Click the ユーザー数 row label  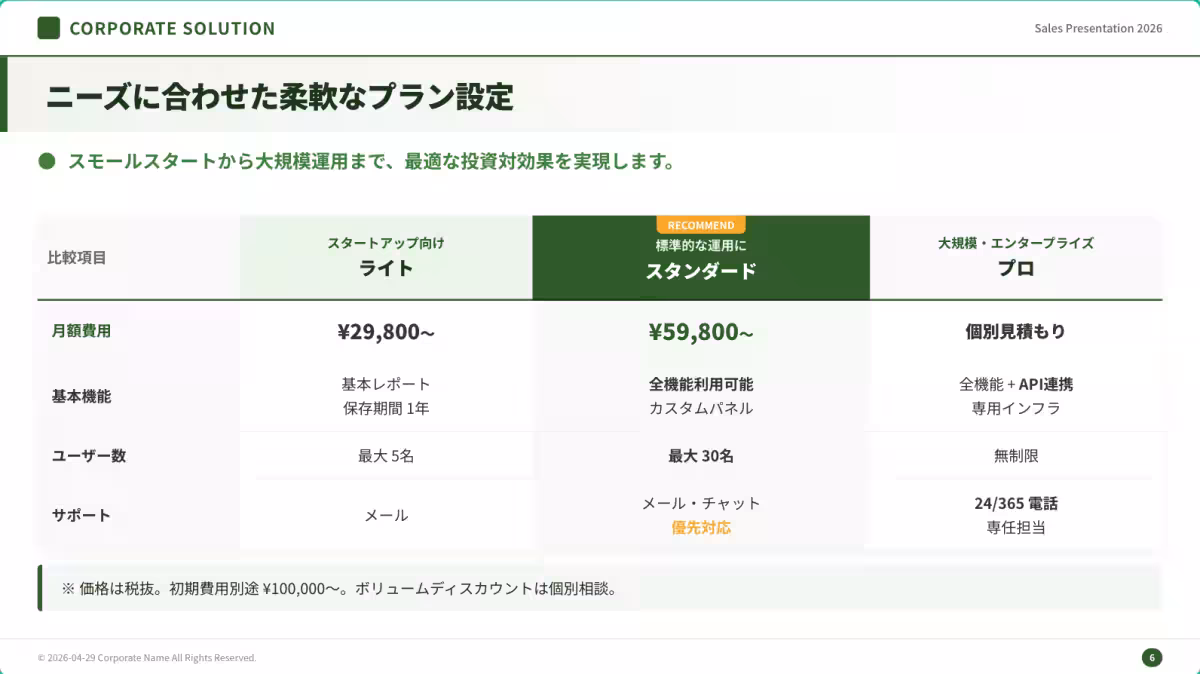click(x=88, y=456)
